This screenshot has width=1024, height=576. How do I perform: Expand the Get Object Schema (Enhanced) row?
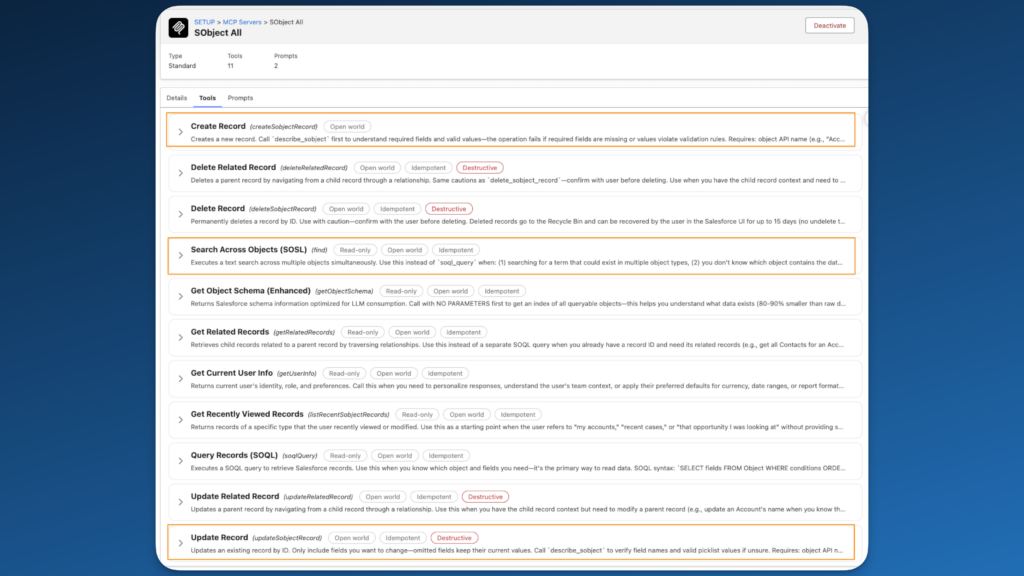[x=181, y=296]
